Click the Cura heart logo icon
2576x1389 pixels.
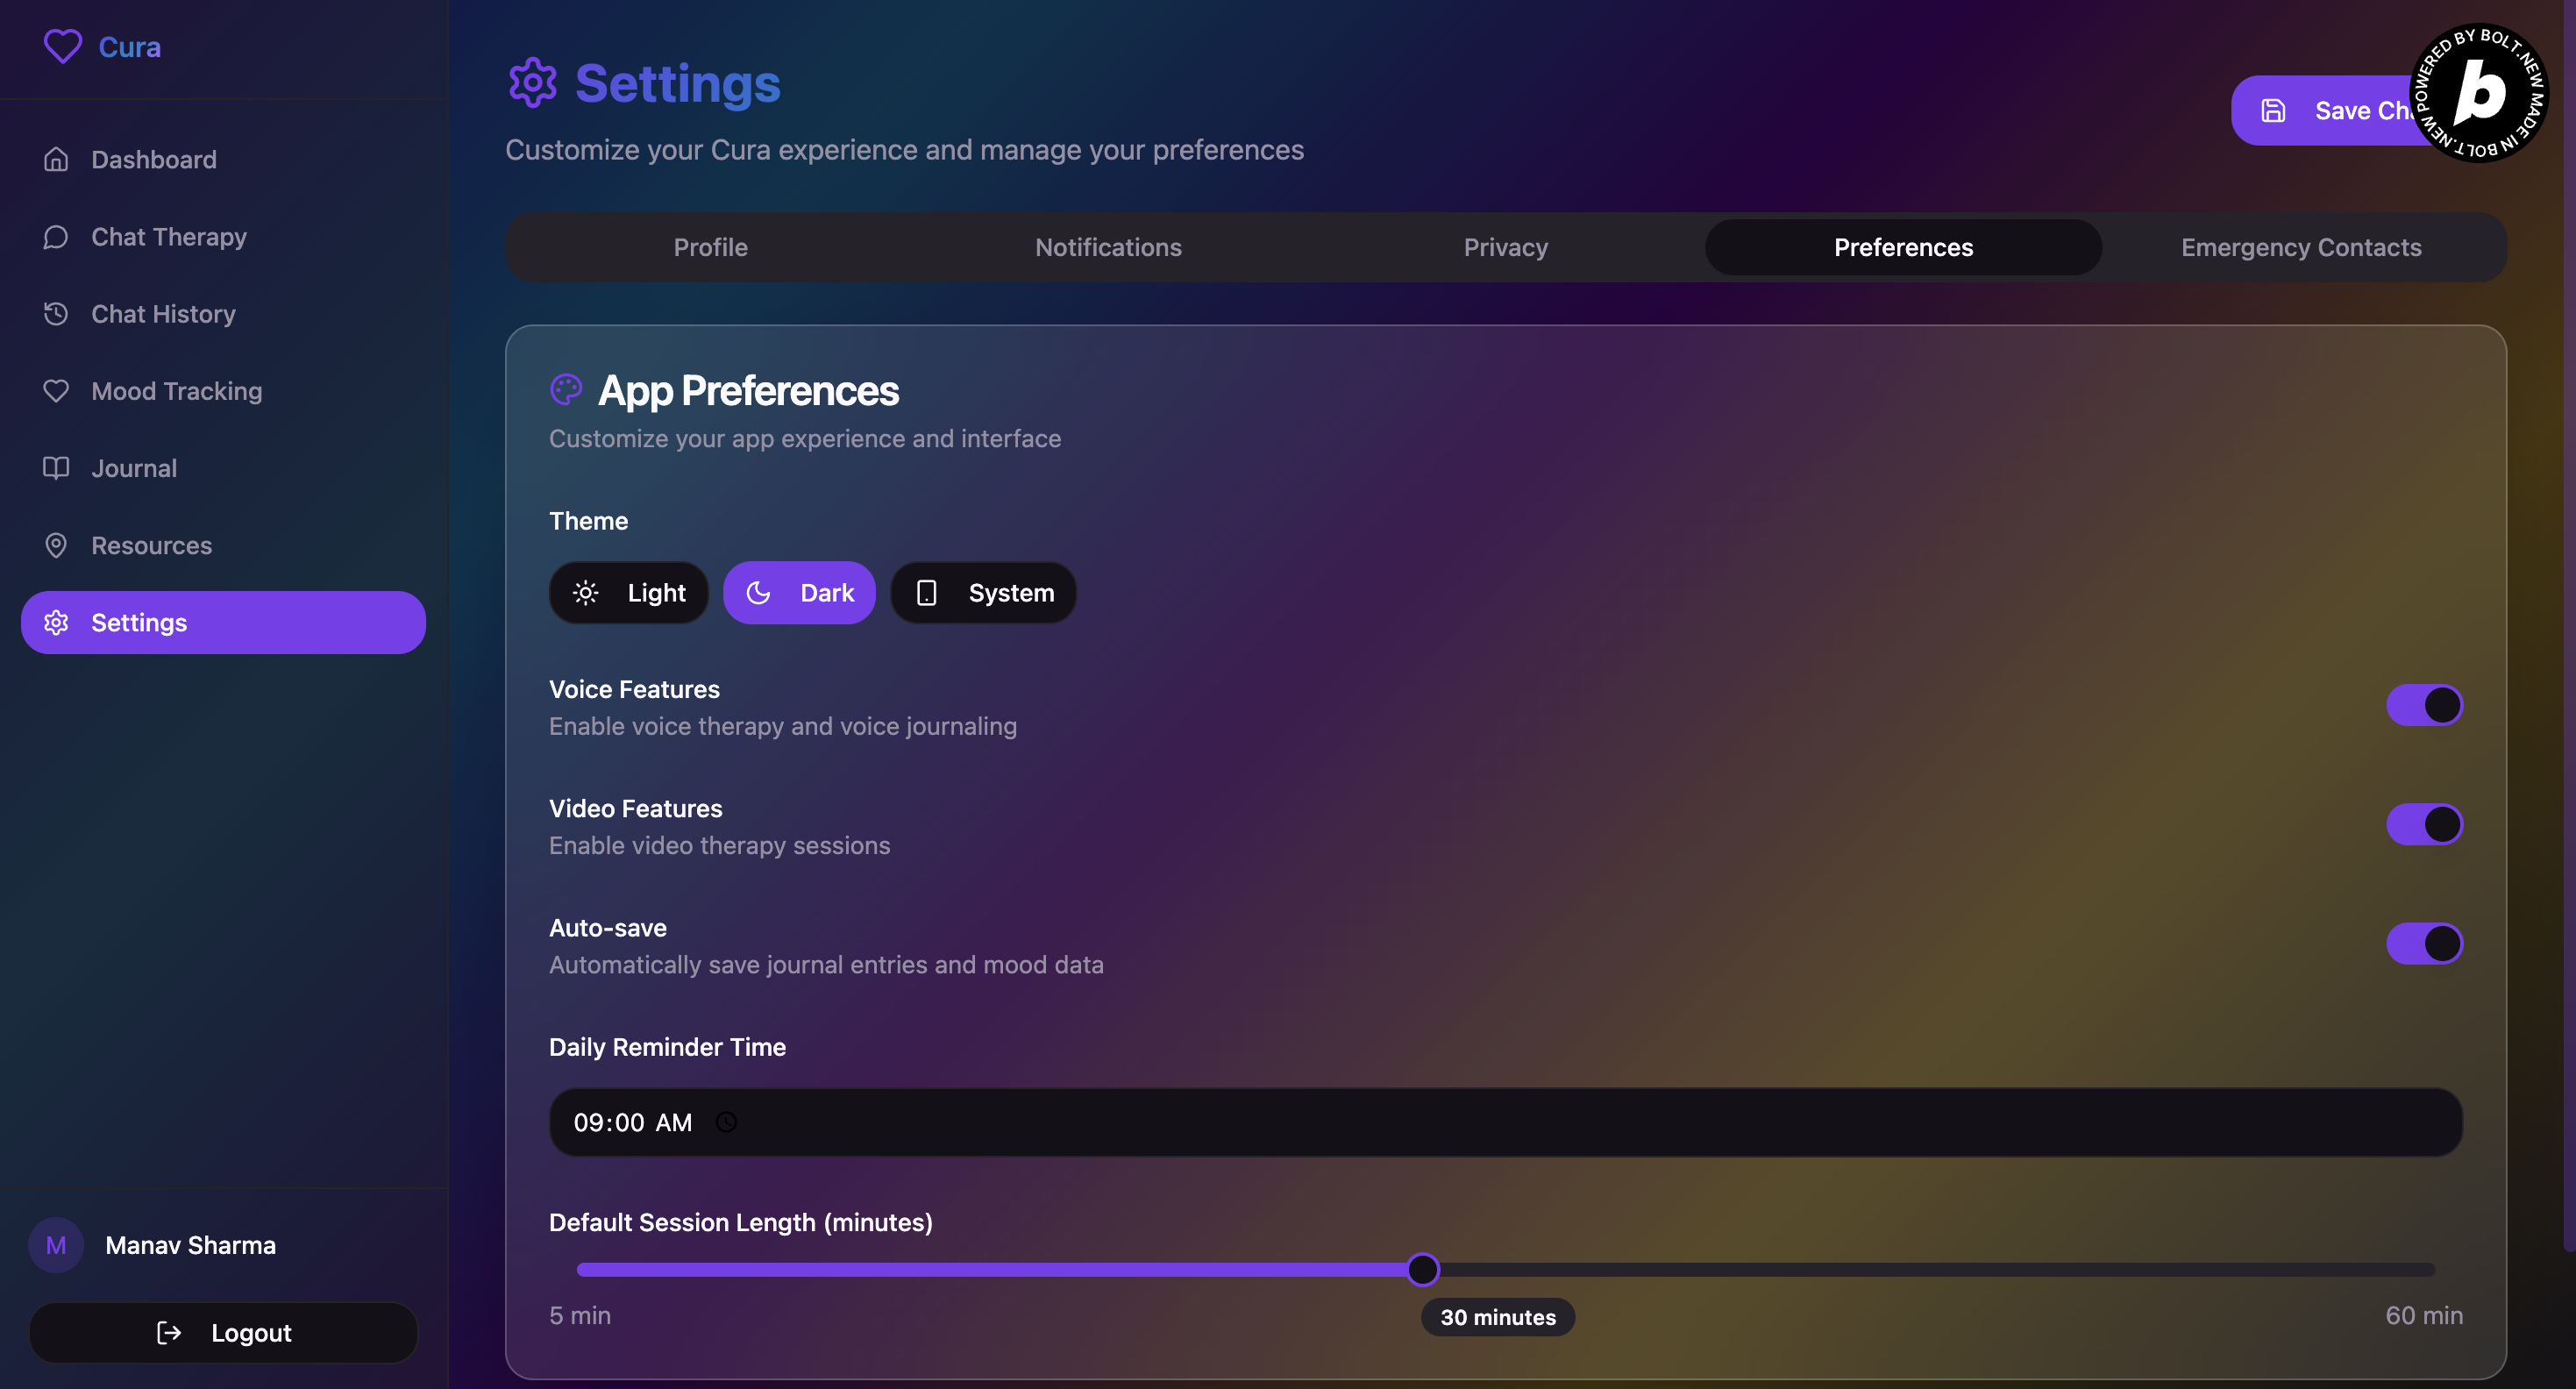[62, 46]
